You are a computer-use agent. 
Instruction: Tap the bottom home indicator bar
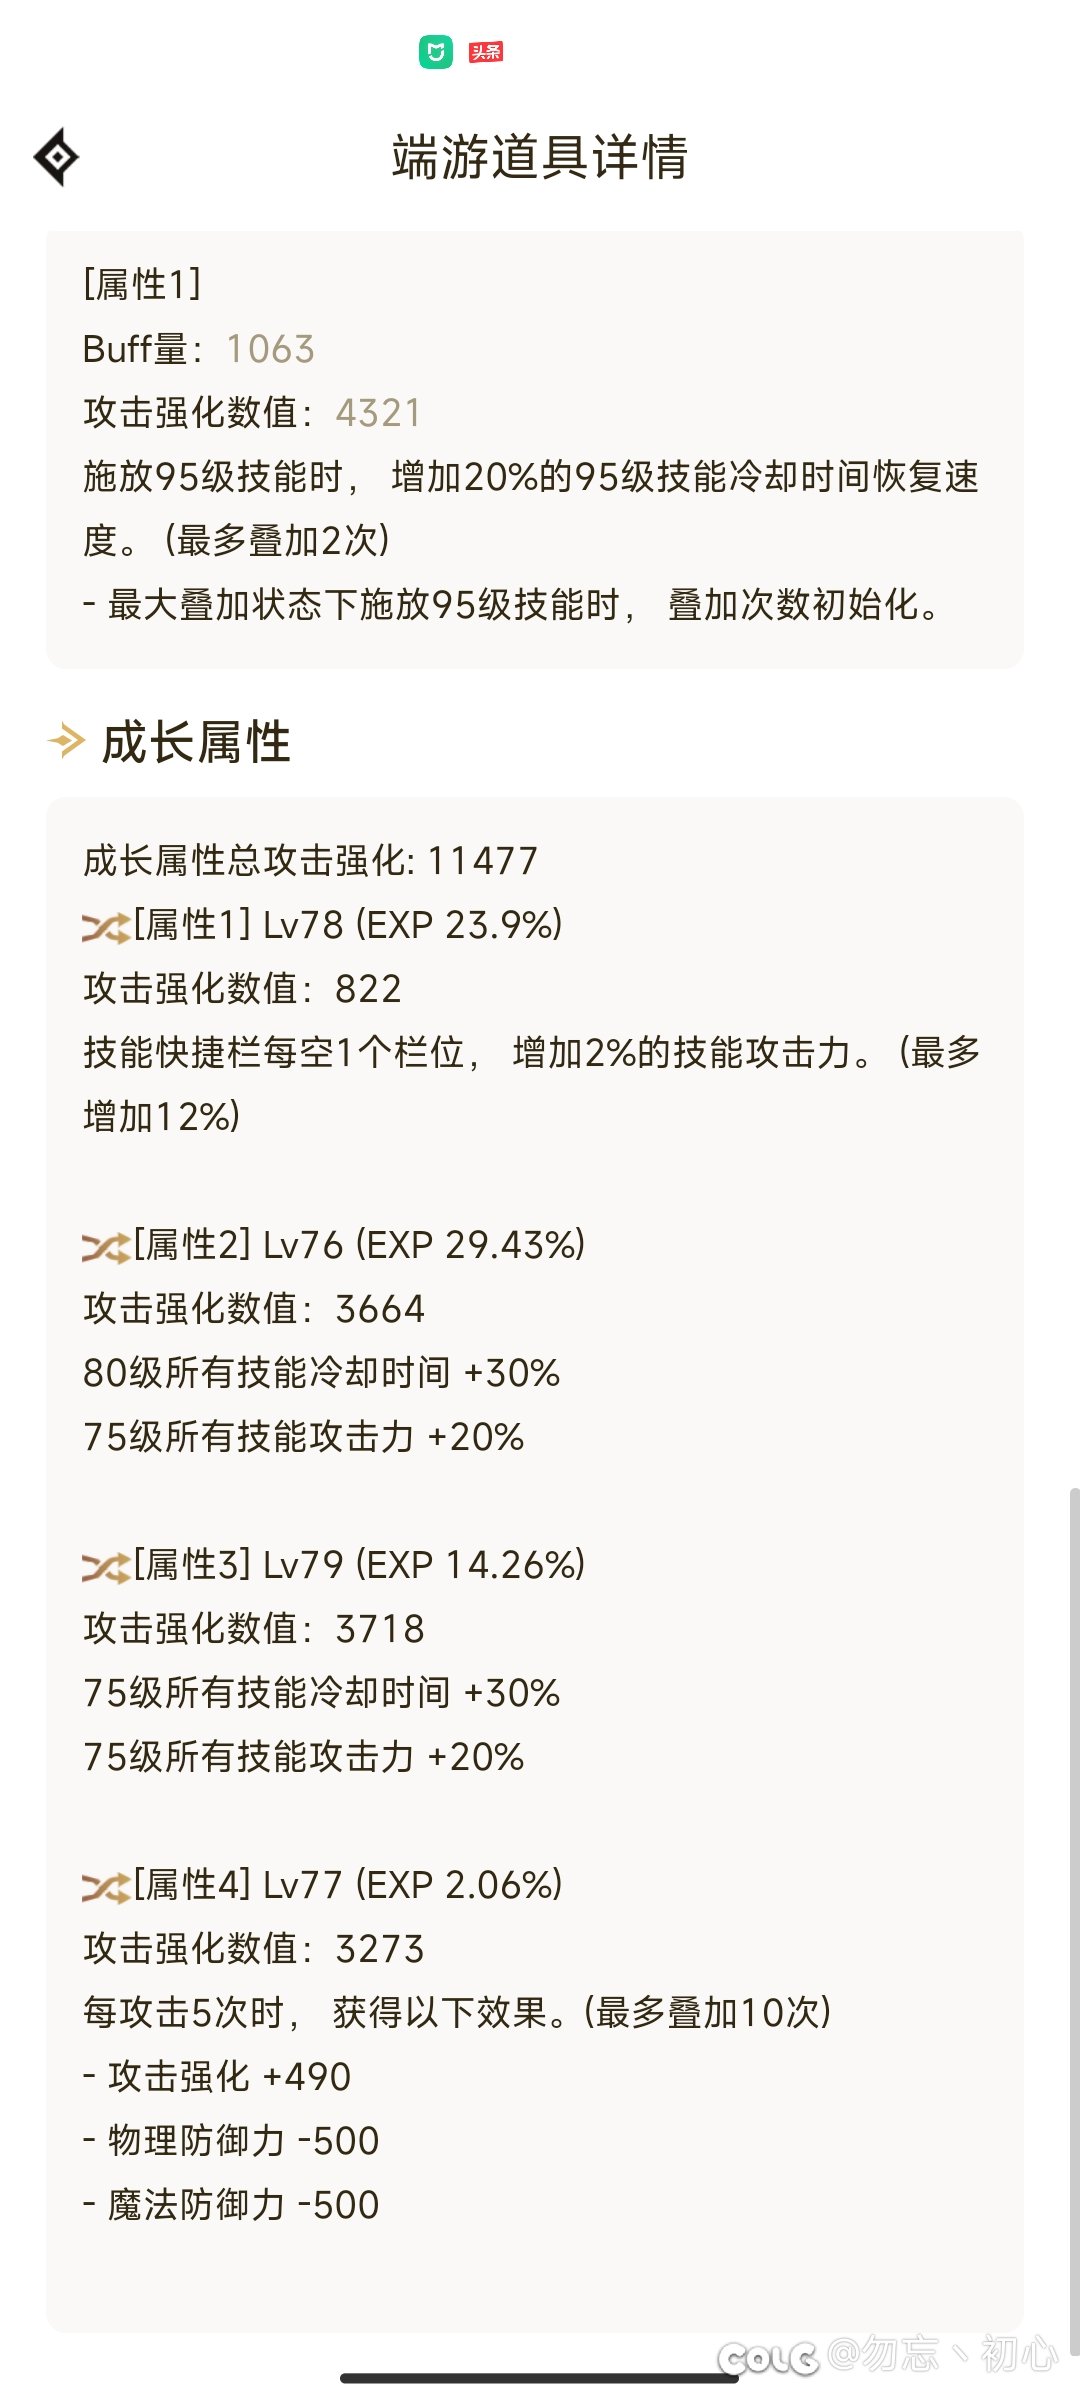[x=540, y=2378]
